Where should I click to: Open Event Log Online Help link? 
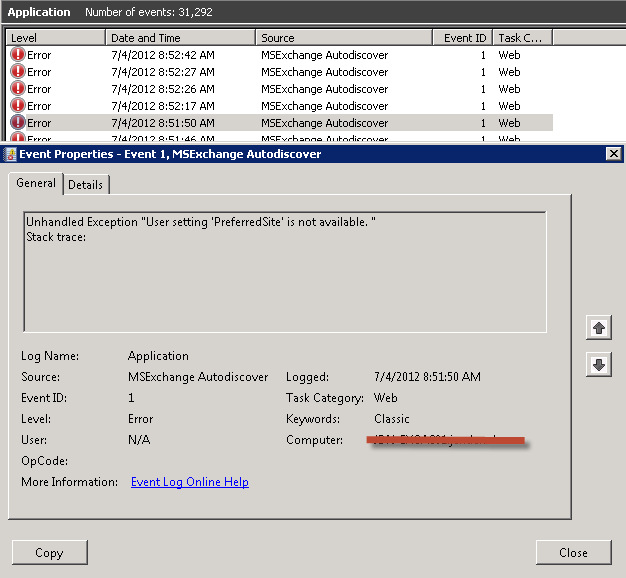point(190,482)
